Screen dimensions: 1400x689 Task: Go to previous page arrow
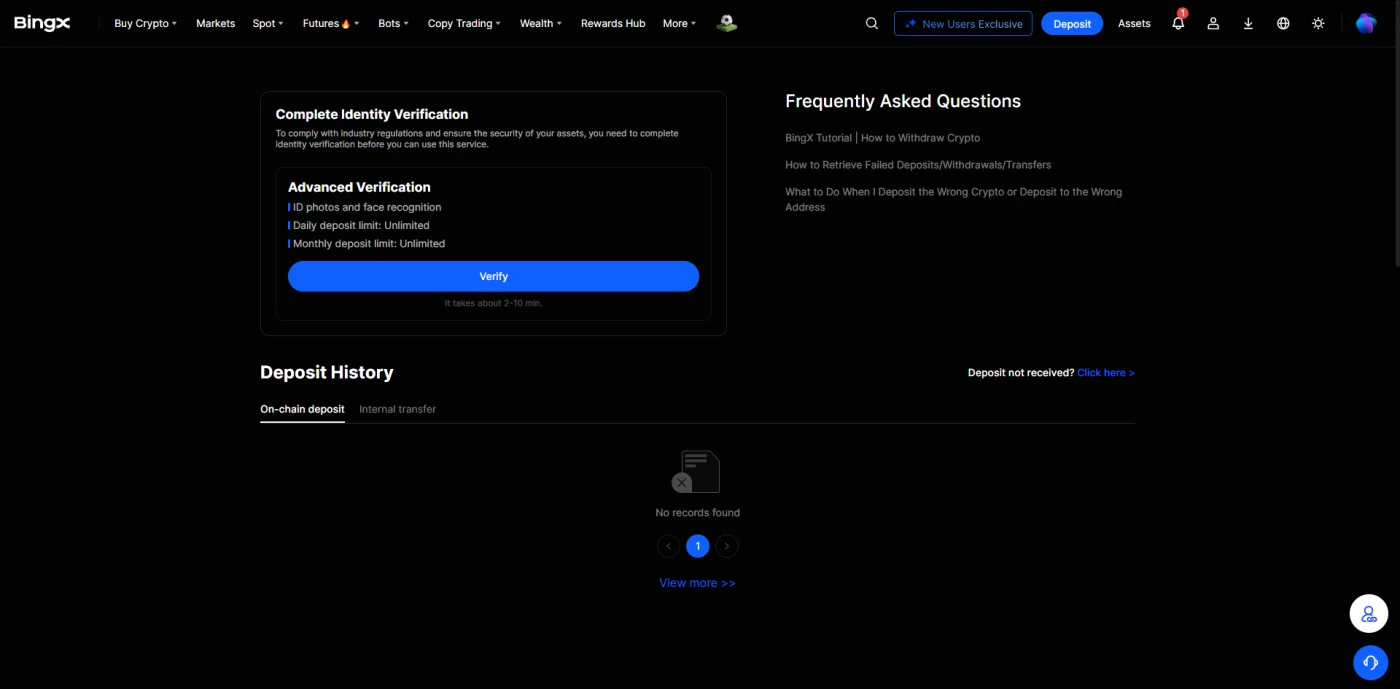tap(668, 546)
